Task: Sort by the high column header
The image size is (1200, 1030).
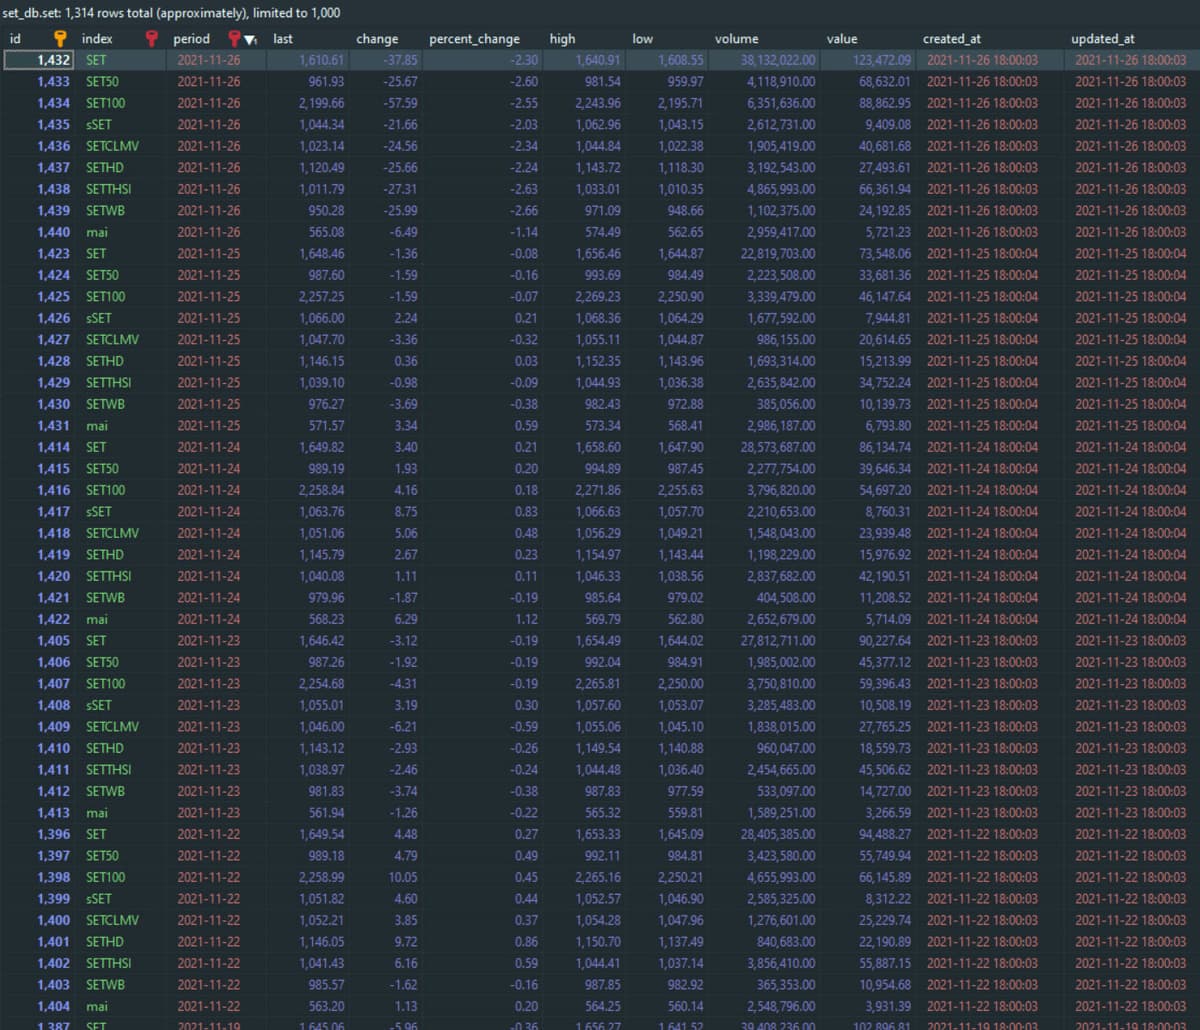Action: coord(562,39)
